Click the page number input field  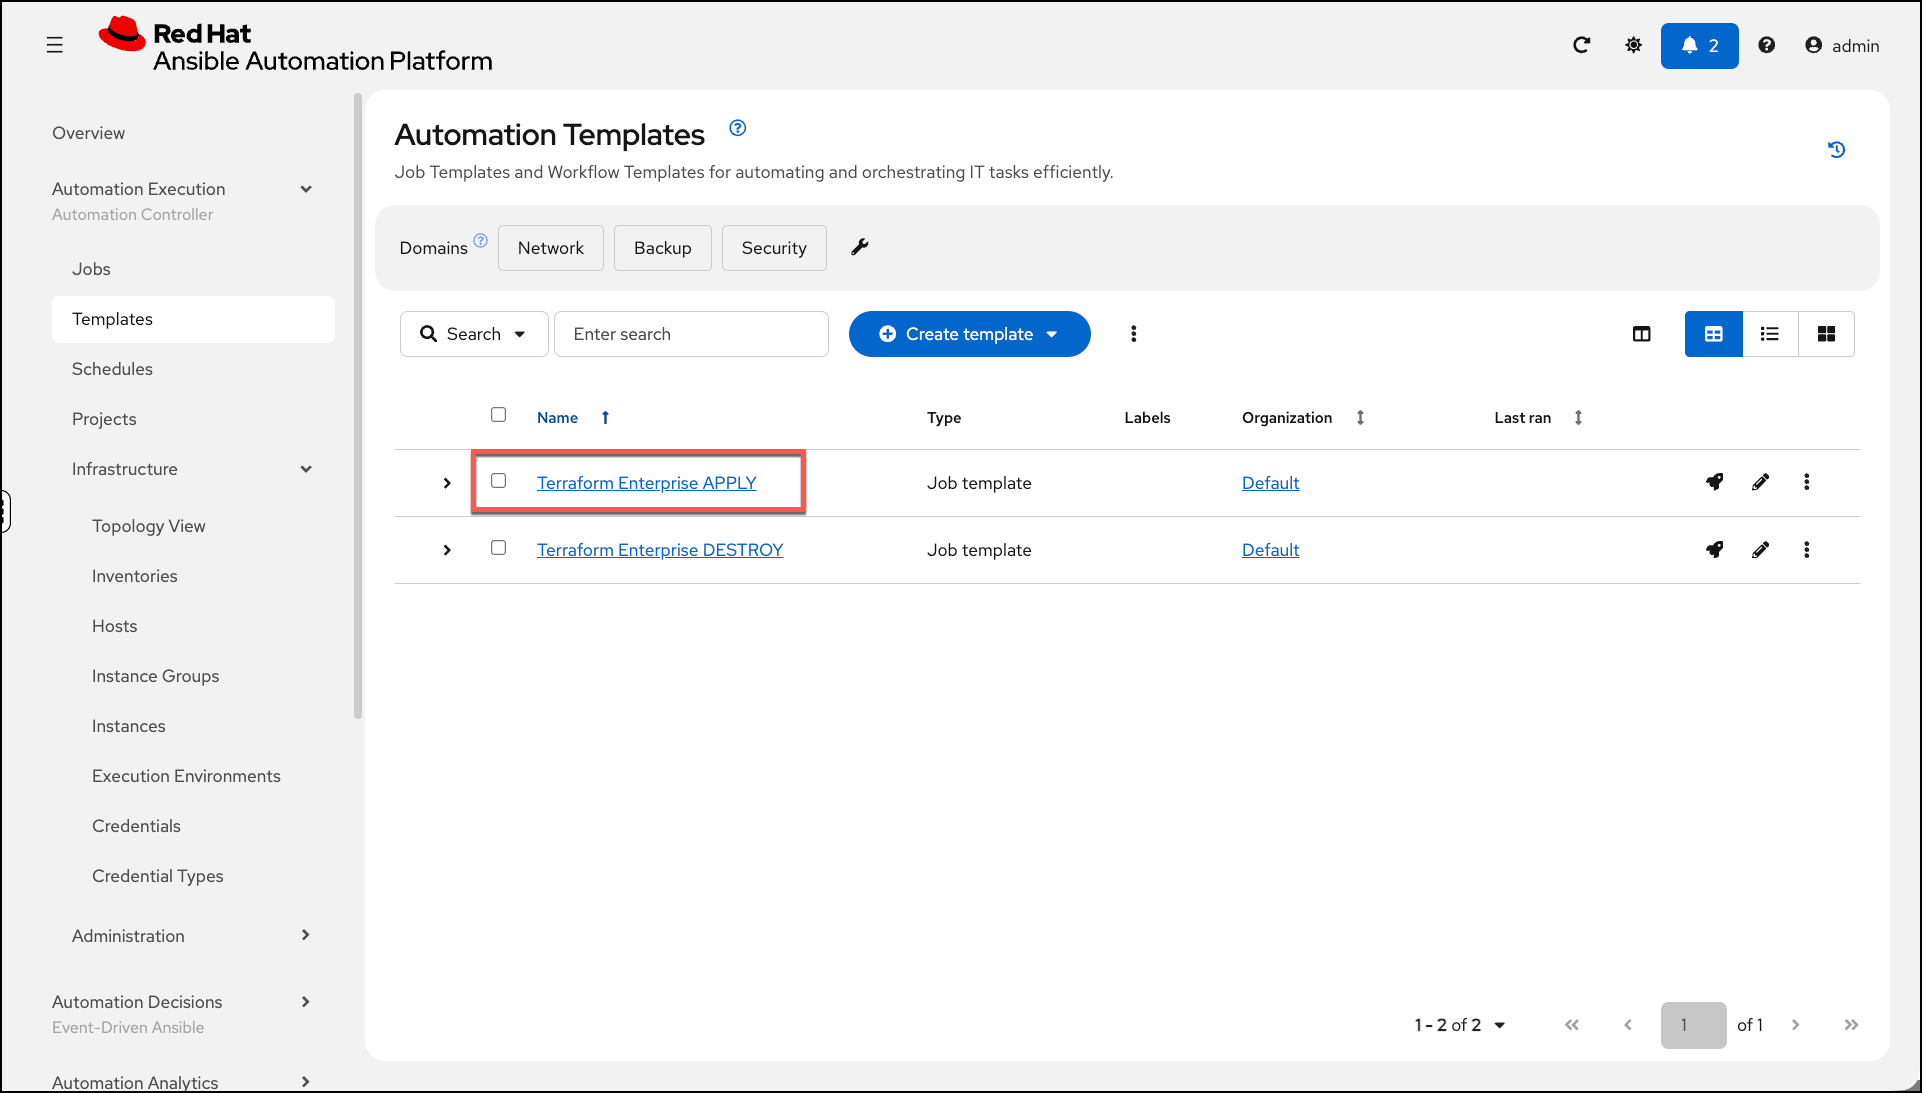tap(1693, 1025)
